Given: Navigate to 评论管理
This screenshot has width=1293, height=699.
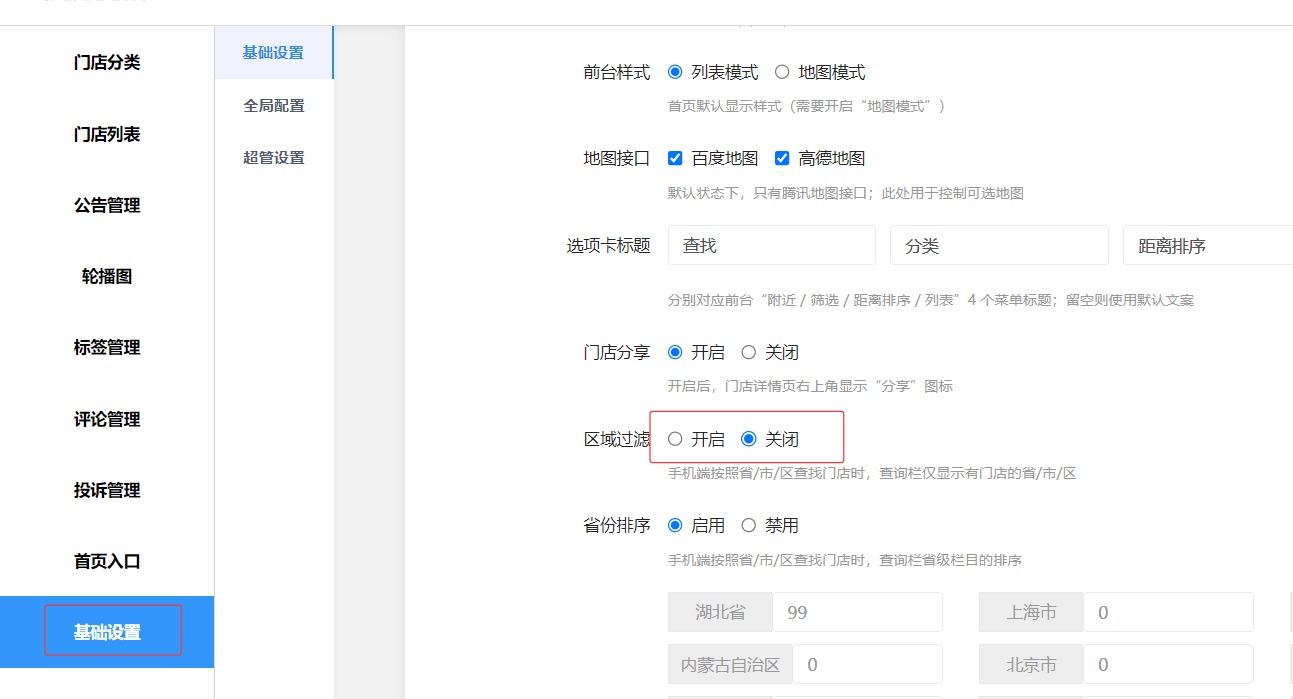Looking at the screenshot, I should 107,420.
